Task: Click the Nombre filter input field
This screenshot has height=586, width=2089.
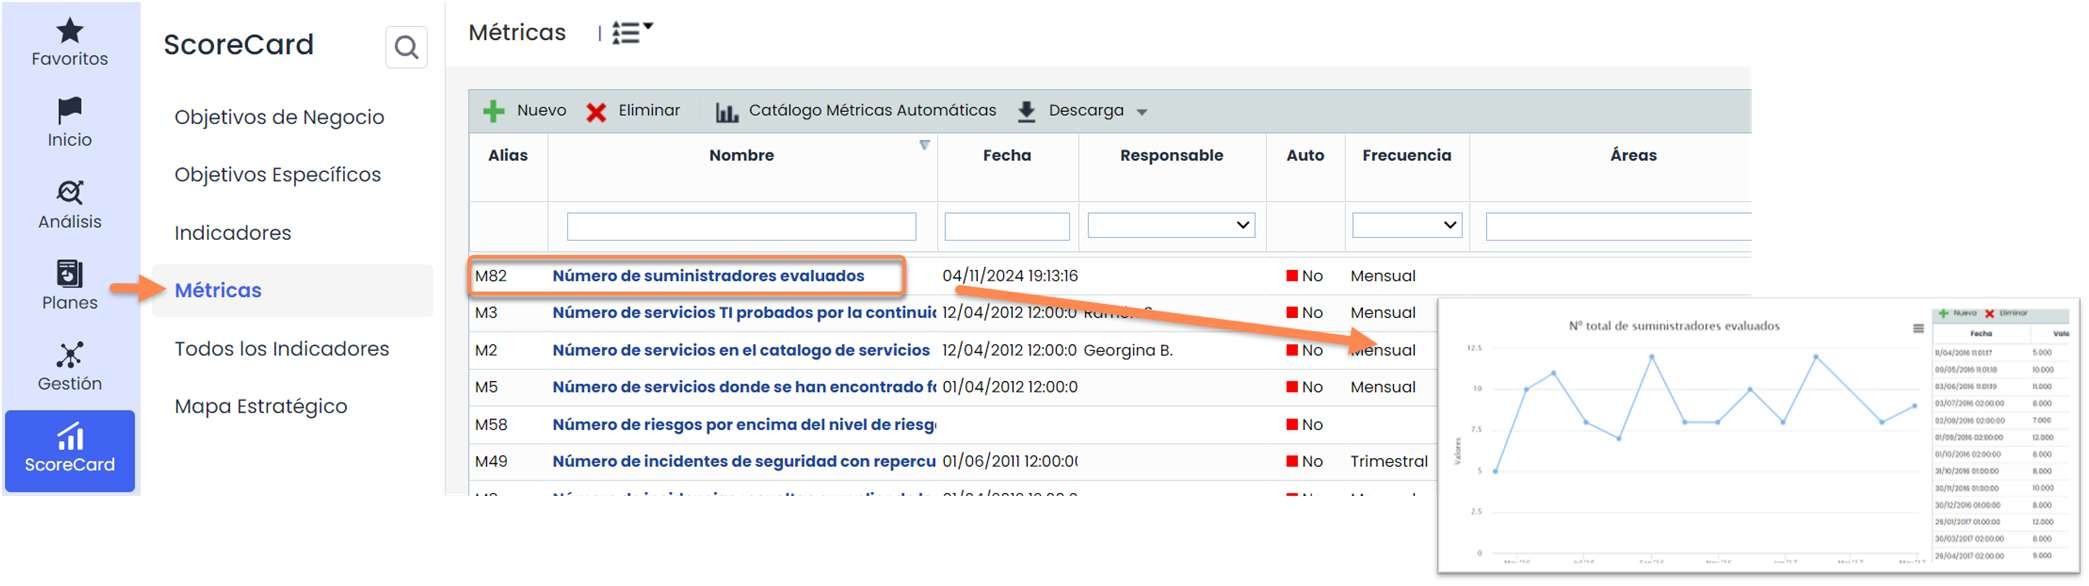Action: (741, 226)
